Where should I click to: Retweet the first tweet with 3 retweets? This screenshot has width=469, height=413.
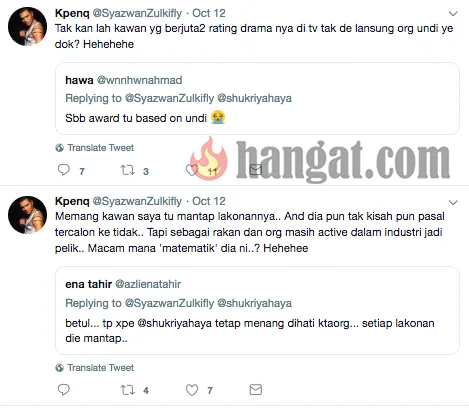[127, 170]
